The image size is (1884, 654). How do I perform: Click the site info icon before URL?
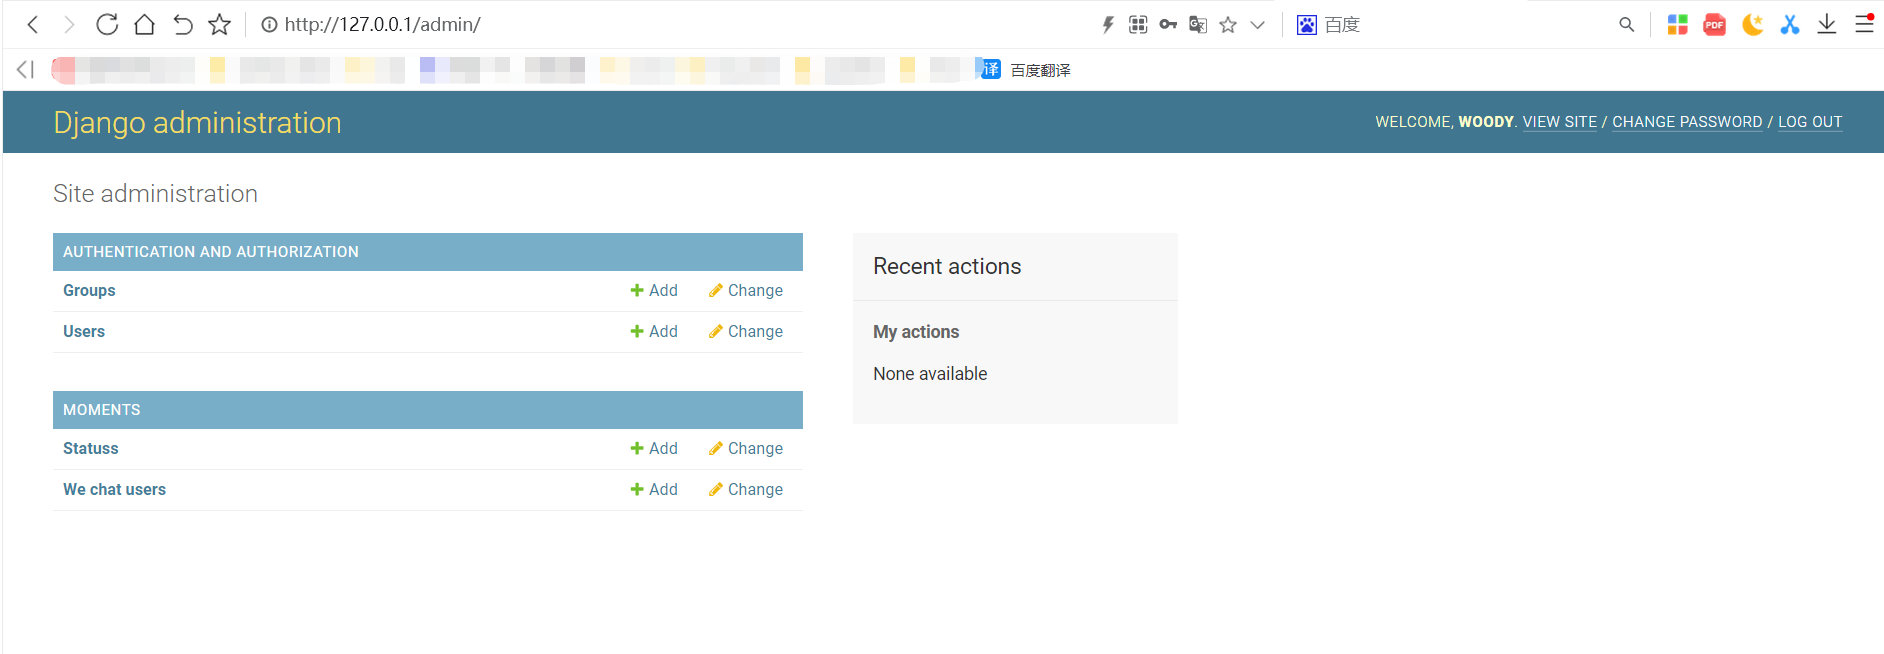click(x=269, y=24)
